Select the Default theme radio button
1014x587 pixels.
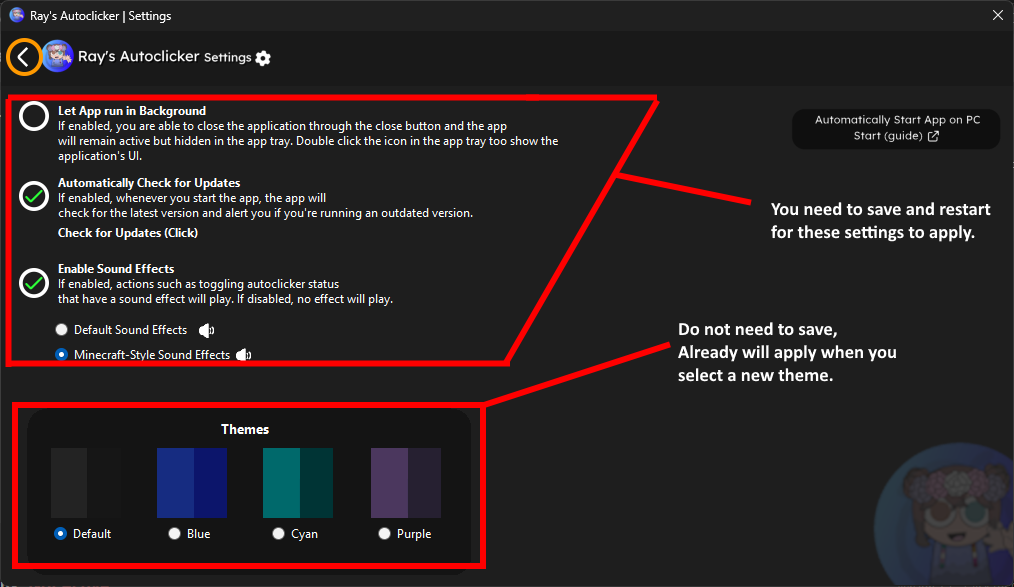point(61,533)
